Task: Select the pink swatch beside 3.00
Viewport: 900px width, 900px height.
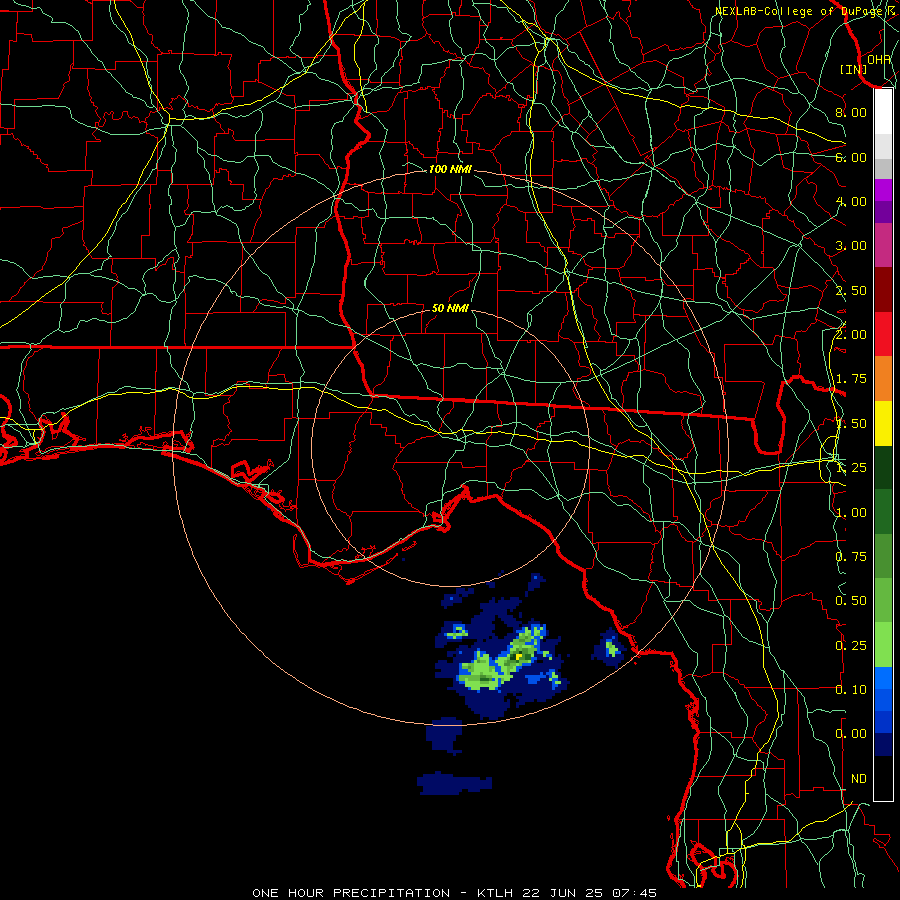Action: pos(883,245)
